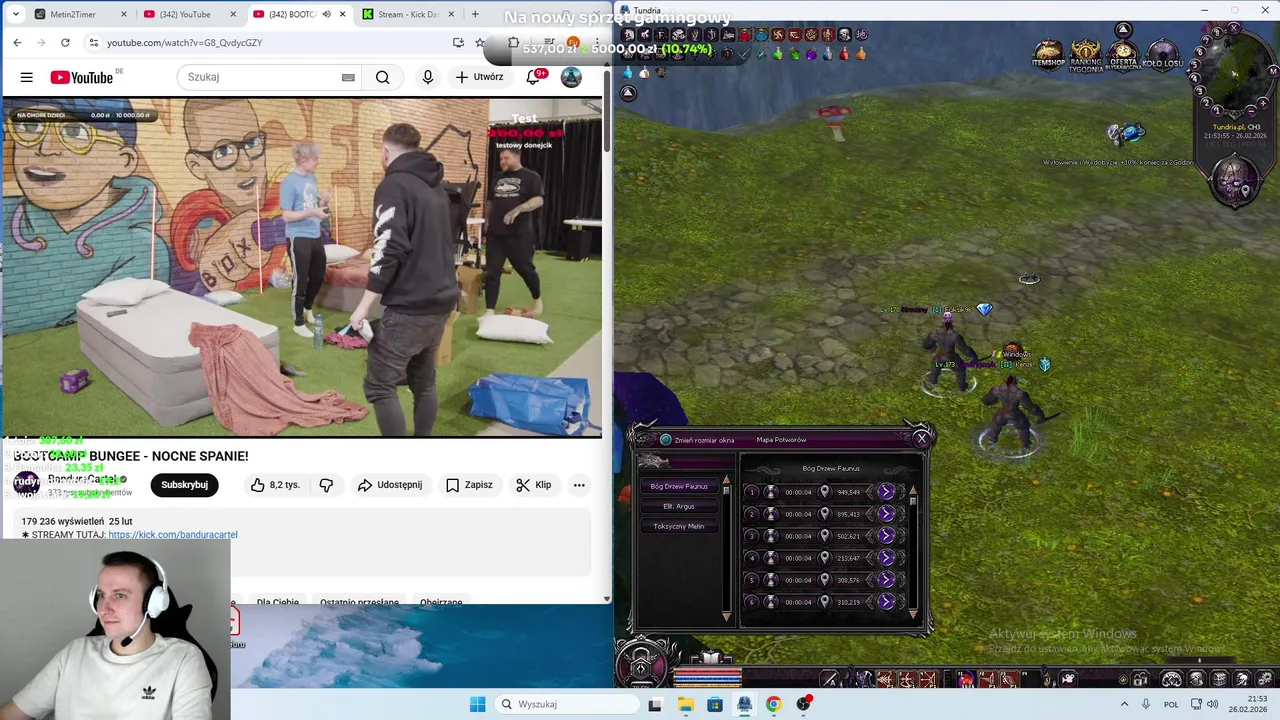Open a new Chrome tab
The width and height of the screenshot is (1280, 720).
475,14
